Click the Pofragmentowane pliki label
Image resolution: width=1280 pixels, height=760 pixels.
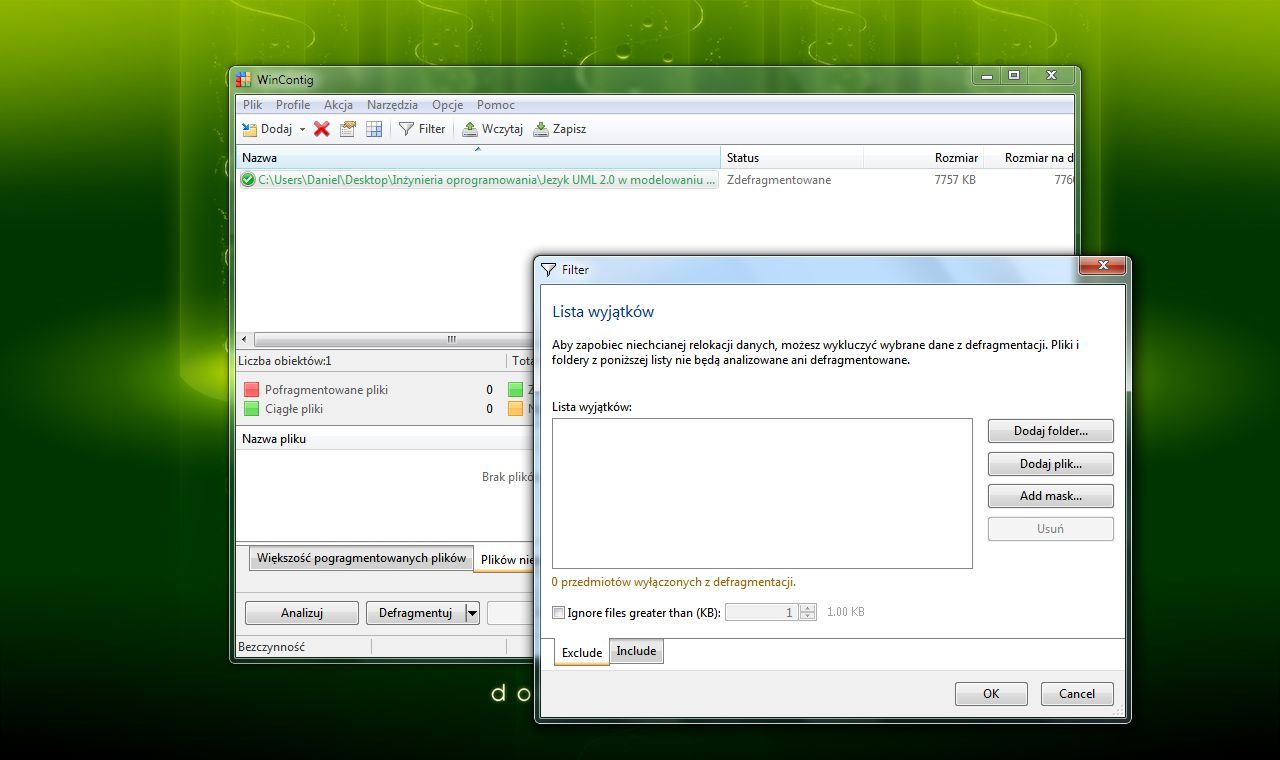(326, 390)
